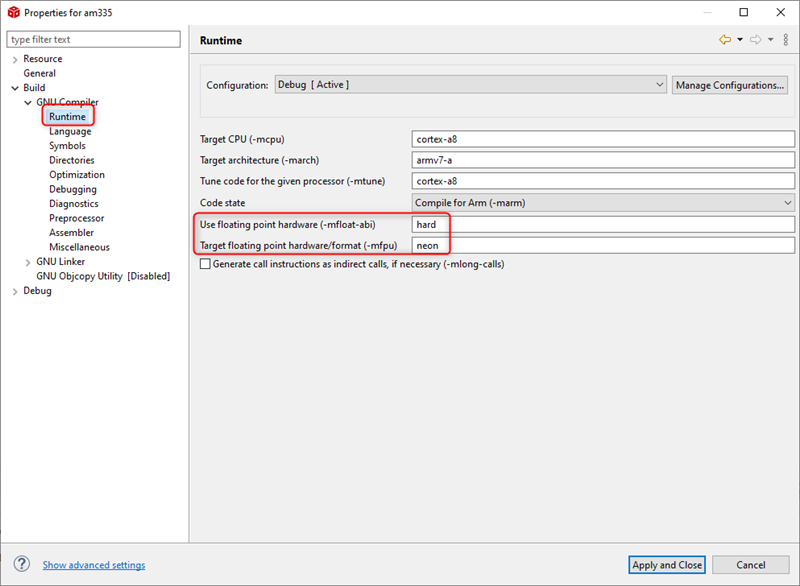
Task: Select the General tree item
Action: coord(40,73)
